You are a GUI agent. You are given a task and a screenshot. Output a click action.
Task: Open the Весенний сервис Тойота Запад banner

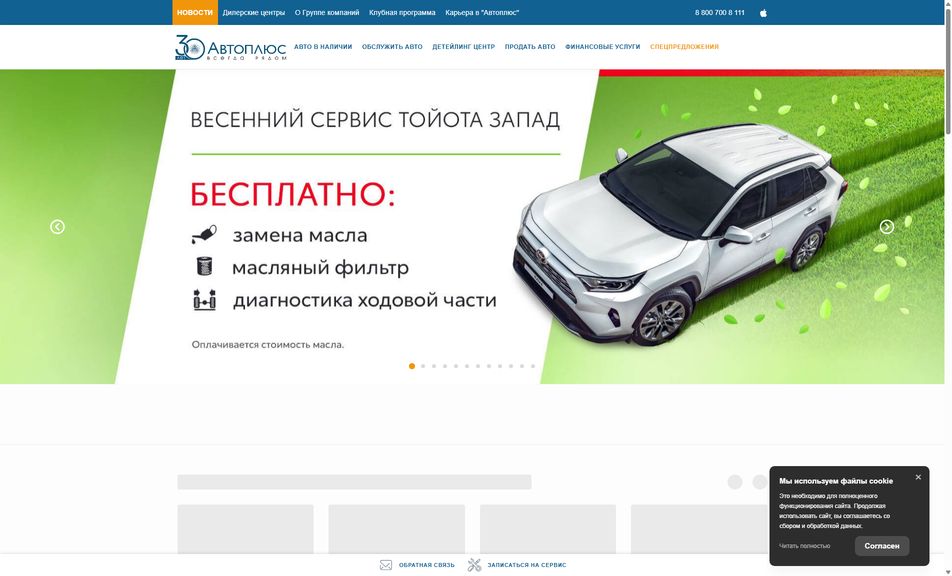pos(472,226)
